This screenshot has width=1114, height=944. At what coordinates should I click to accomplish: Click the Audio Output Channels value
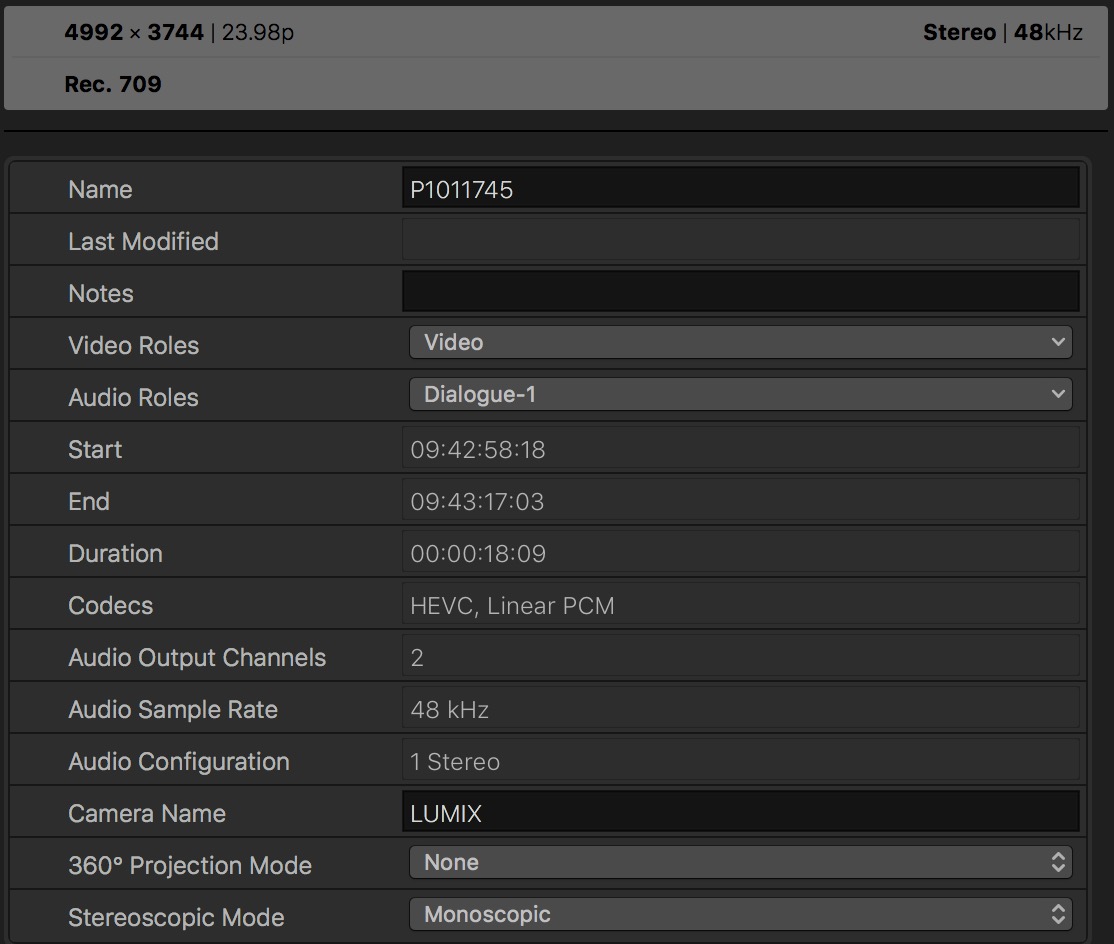[417, 658]
